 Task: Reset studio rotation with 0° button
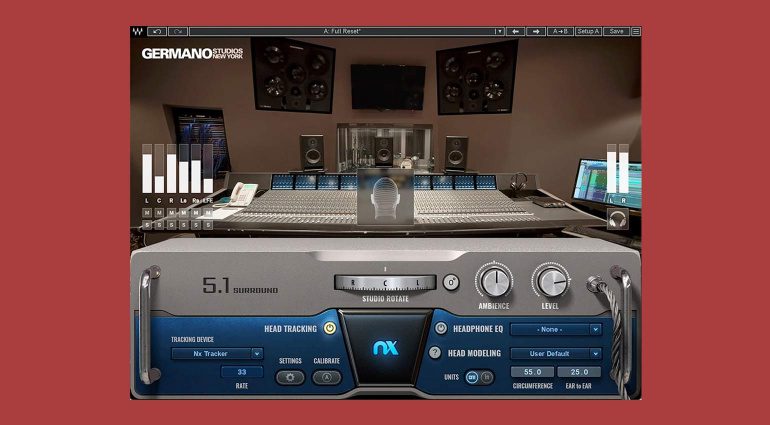pos(450,282)
